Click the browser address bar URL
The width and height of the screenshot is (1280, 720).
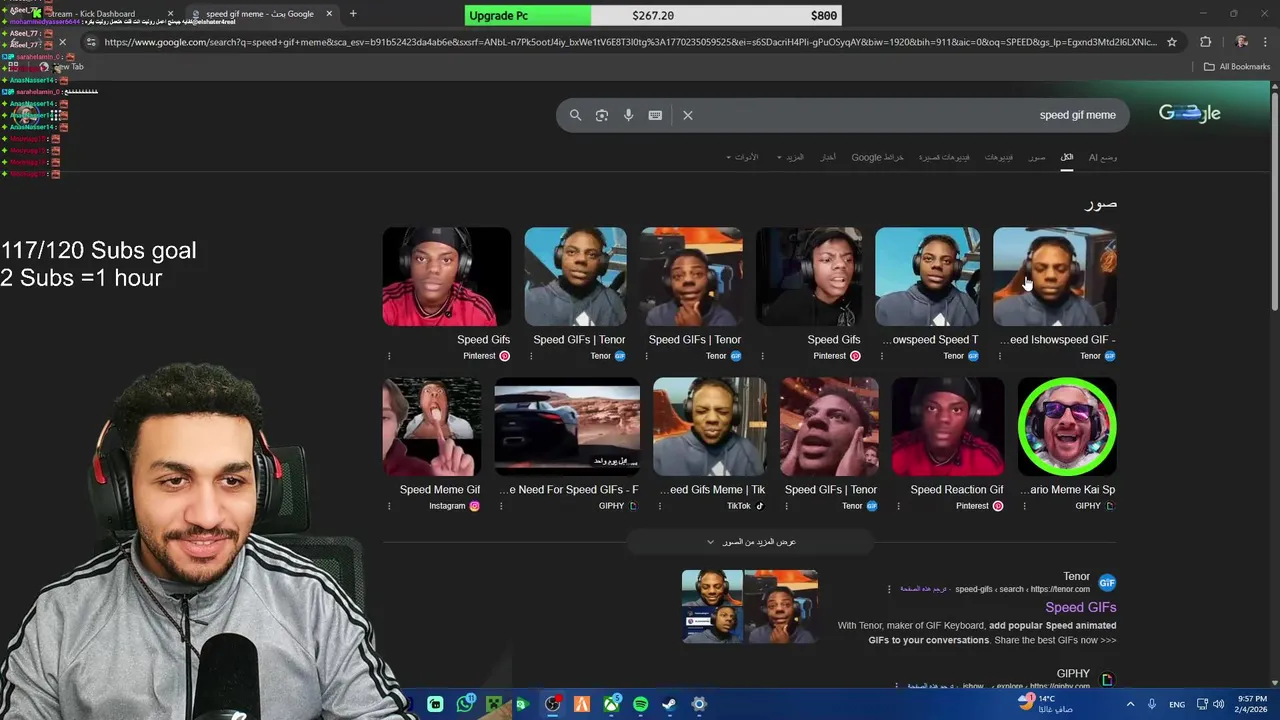coord(630,42)
